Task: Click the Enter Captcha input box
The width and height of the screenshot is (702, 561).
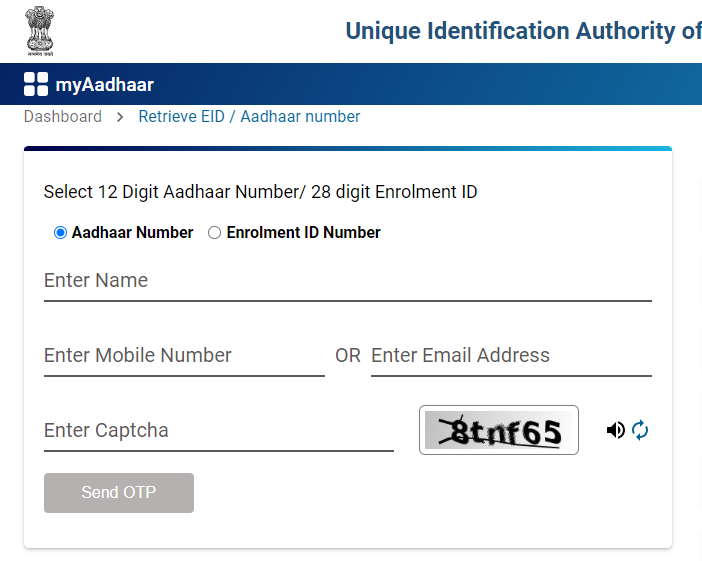Action: point(218,431)
